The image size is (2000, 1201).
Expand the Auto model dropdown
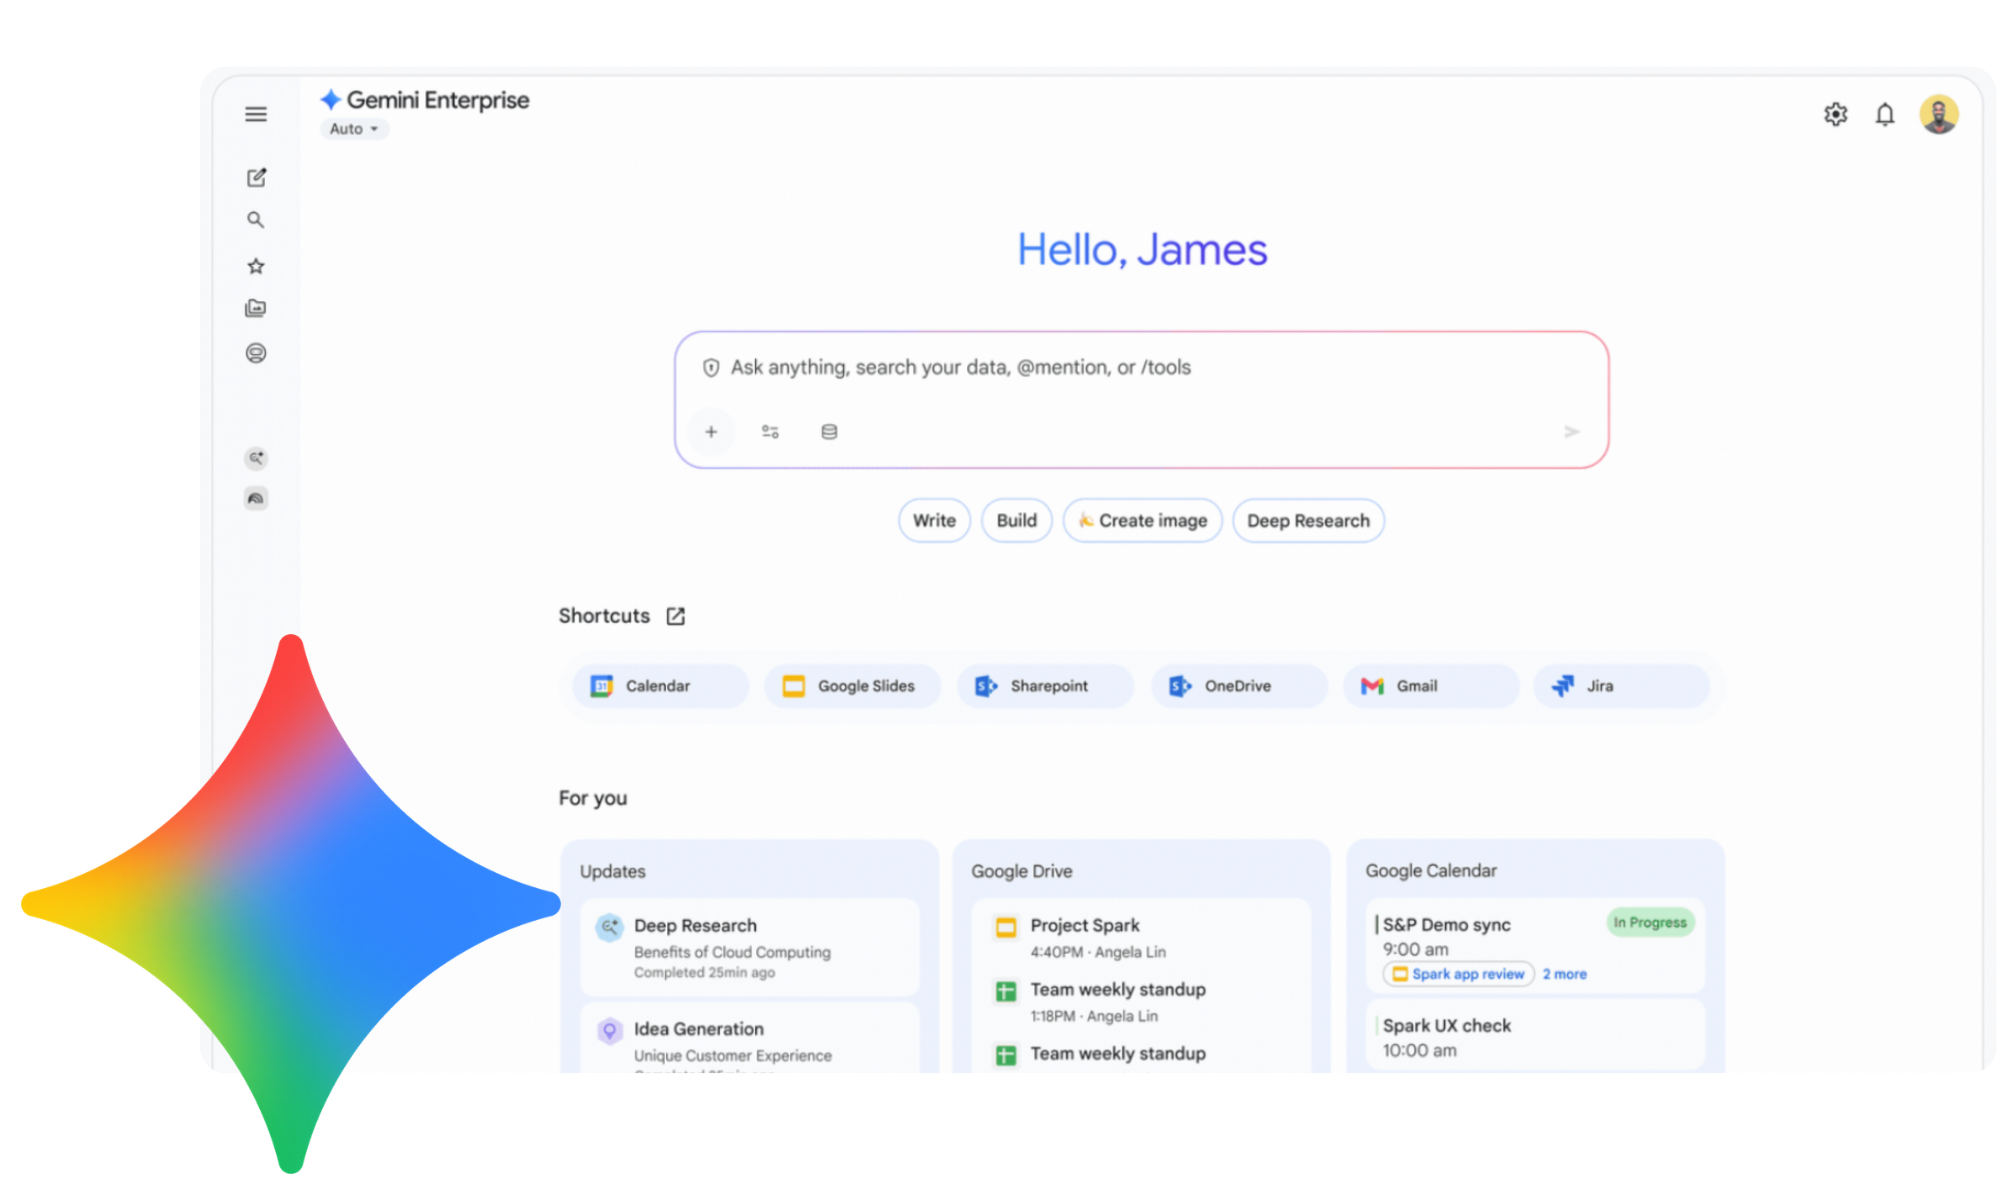click(354, 129)
